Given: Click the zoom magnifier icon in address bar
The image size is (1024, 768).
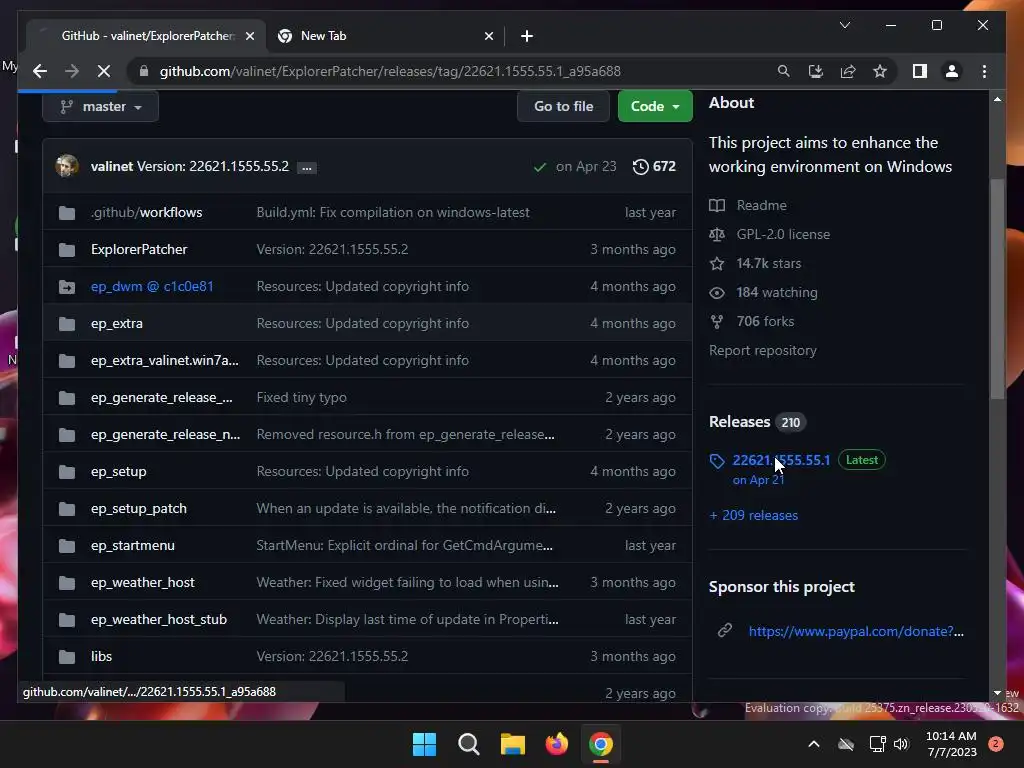Looking at the screenshot, I should coord(783,71).
